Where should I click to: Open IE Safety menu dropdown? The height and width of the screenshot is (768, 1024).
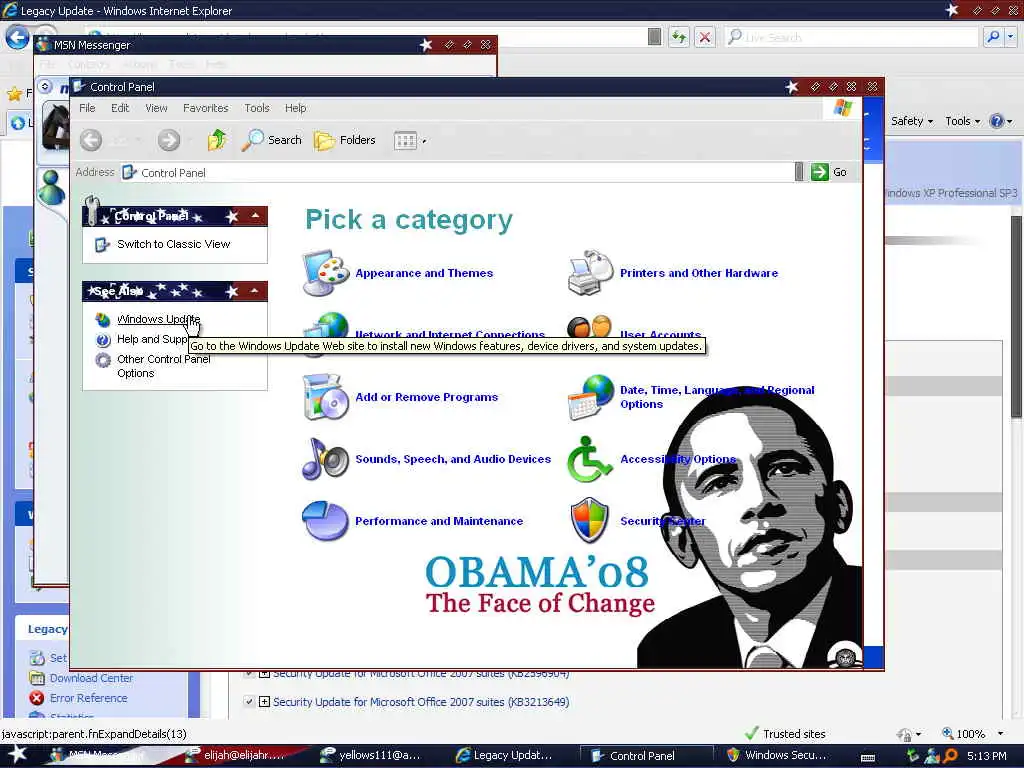[x=912, y=121]
